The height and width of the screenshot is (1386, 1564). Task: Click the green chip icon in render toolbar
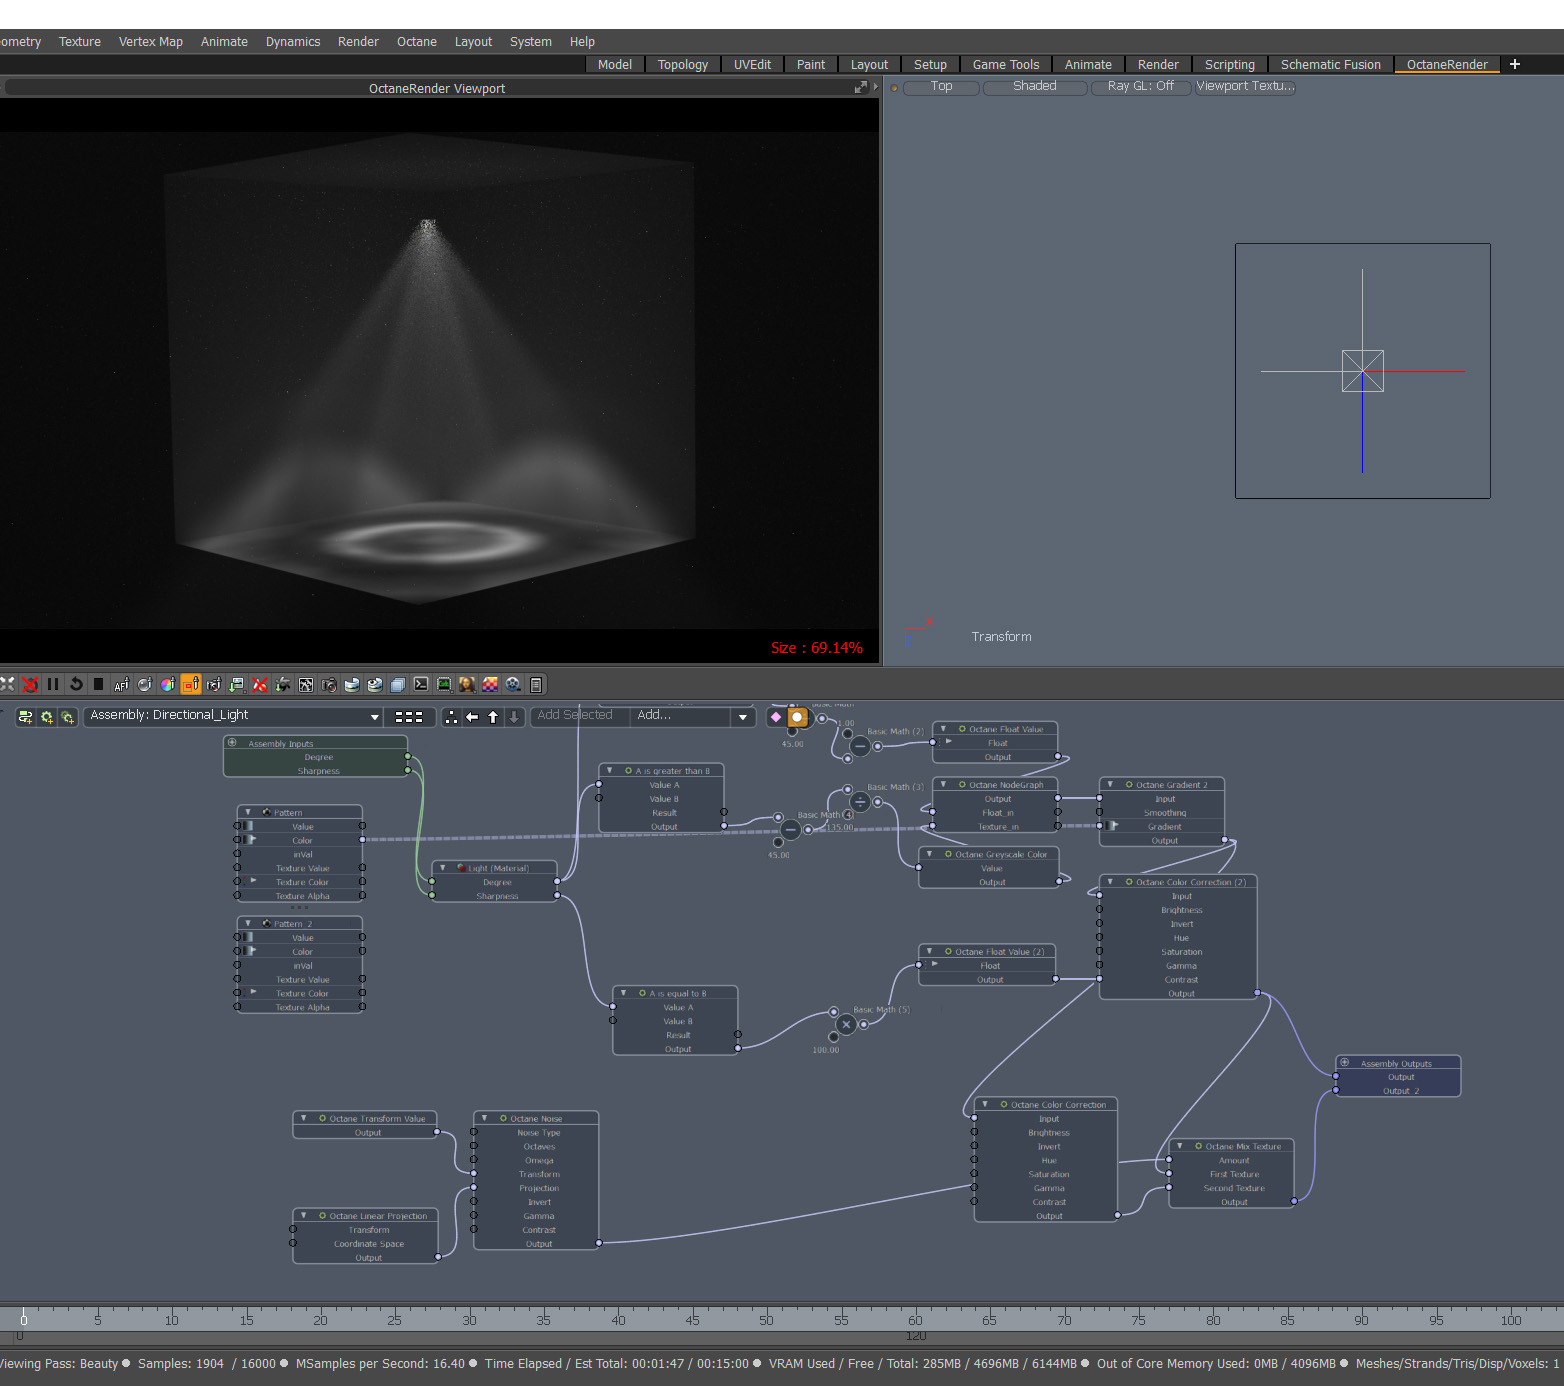444,685
